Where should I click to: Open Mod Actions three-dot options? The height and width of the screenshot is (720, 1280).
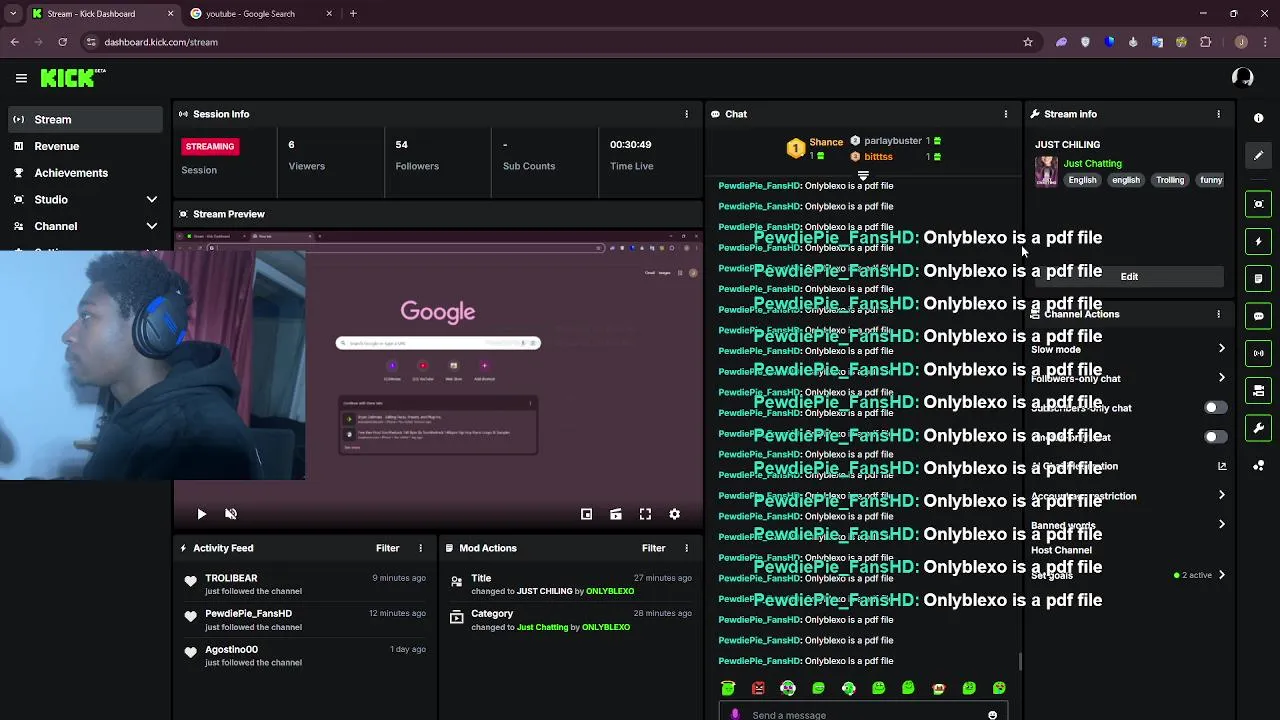click(686, 548)
